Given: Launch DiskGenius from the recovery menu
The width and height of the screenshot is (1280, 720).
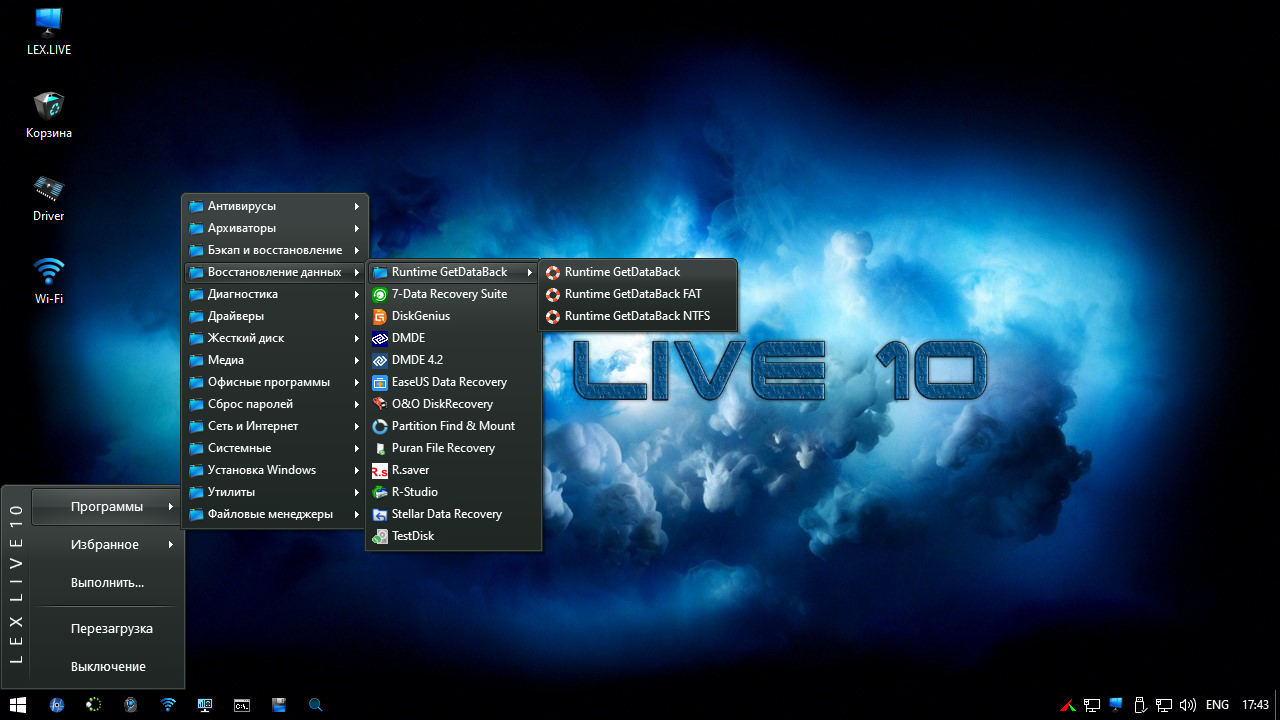Looking at the screenshot, I should [x=420, y=316].
